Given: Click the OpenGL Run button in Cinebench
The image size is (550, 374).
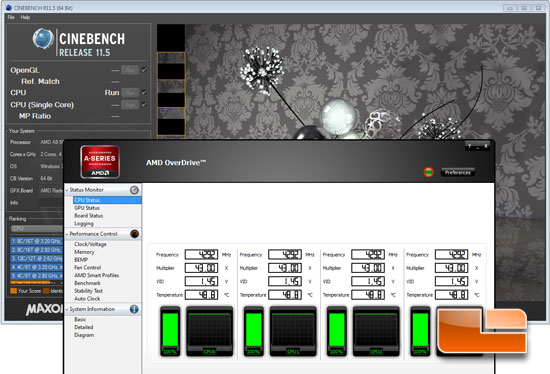Looking at the screenshot, I should 130,70.
